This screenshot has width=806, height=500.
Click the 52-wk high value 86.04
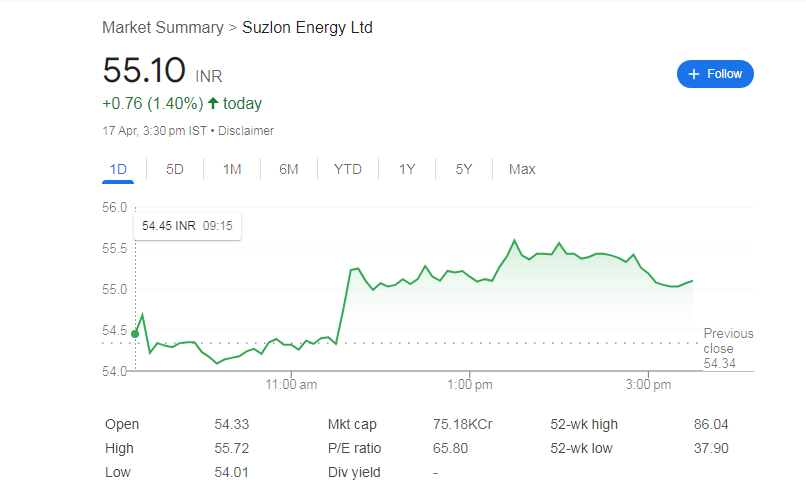pyautogui.click(x=711, y=424)
